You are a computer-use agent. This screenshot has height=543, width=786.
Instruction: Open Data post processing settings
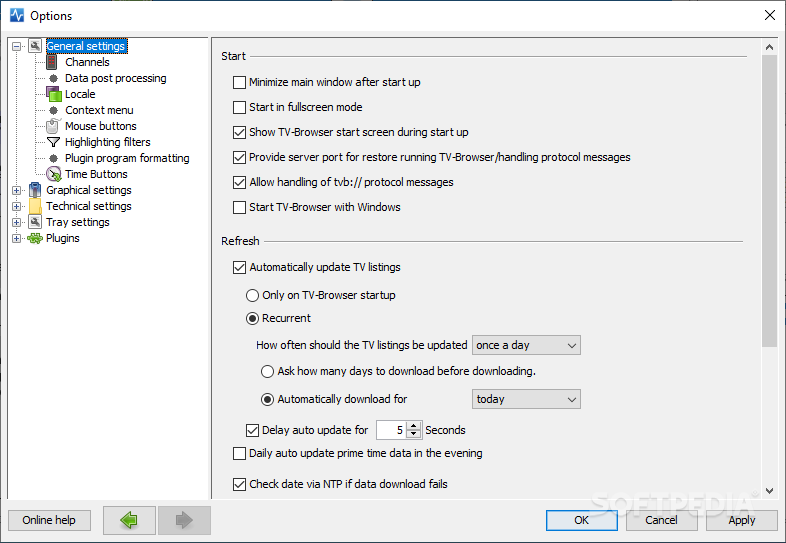tap(116, 78)
